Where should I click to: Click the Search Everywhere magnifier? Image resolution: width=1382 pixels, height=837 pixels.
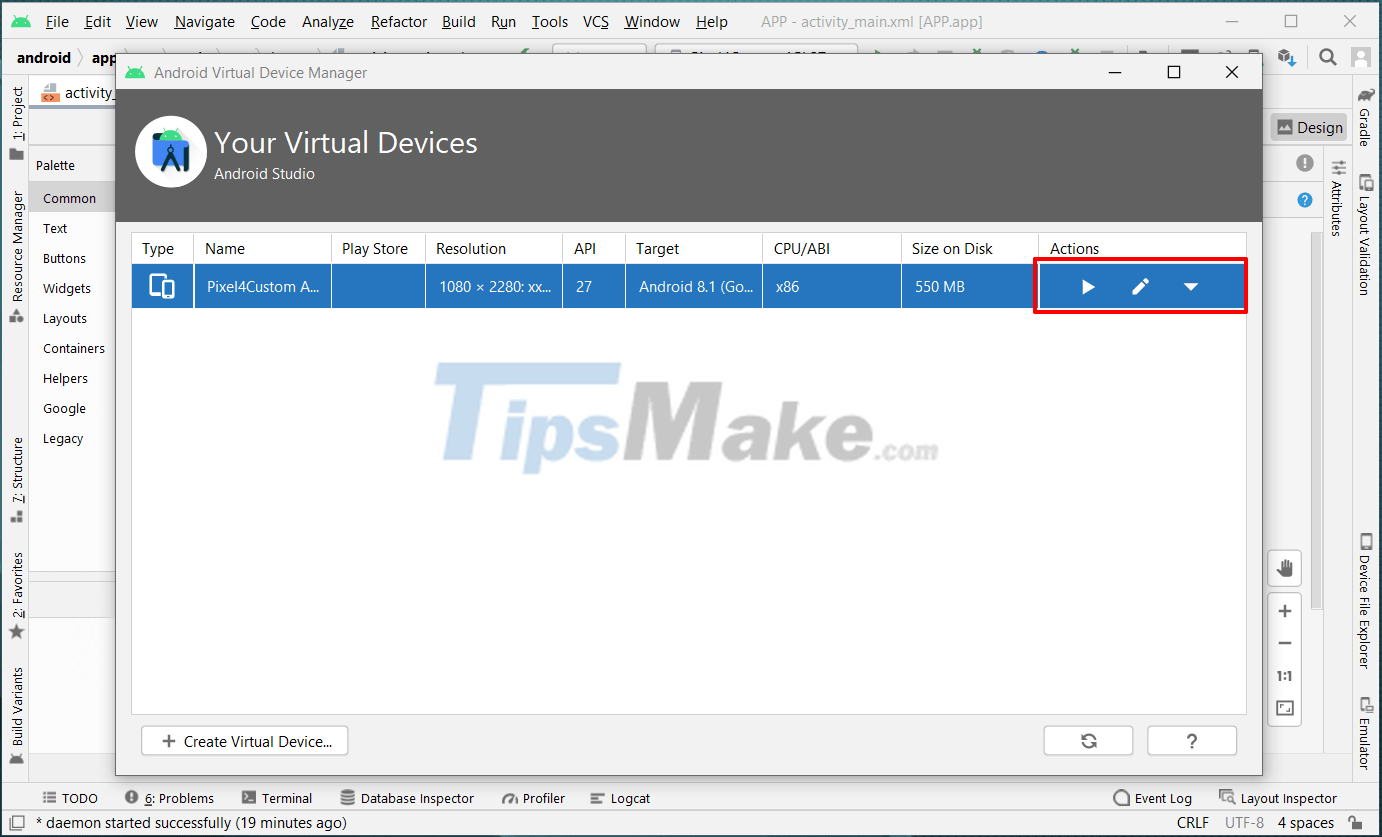(x=1328, y=57)
